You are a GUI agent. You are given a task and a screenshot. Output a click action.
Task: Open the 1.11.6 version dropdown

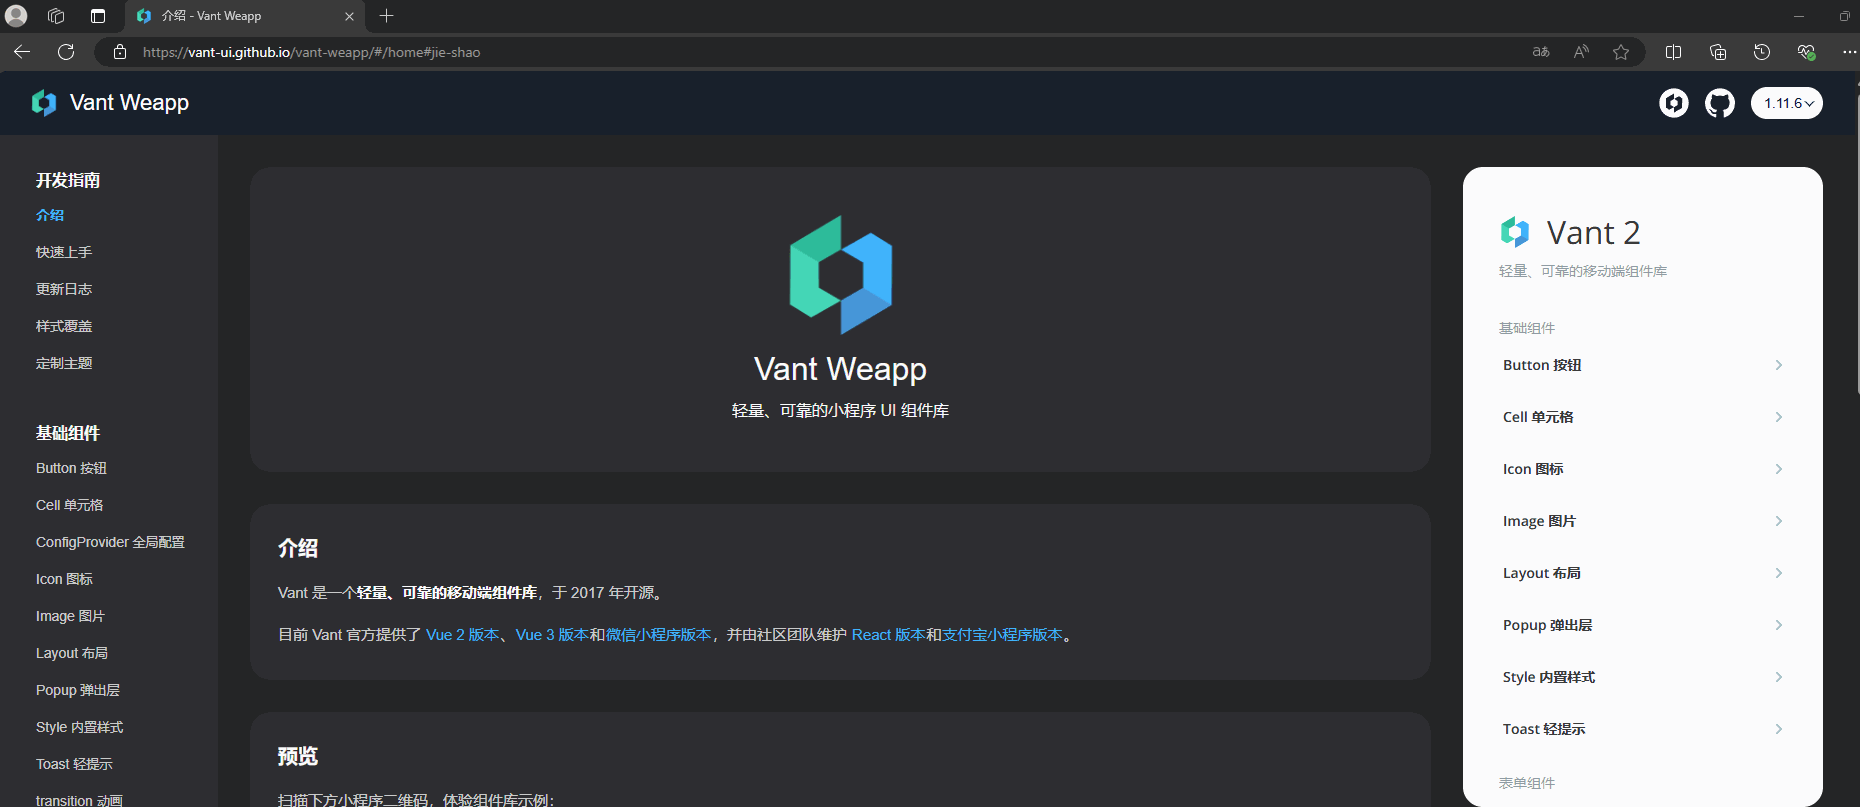pyautogui.click(x=1787, y=103)
